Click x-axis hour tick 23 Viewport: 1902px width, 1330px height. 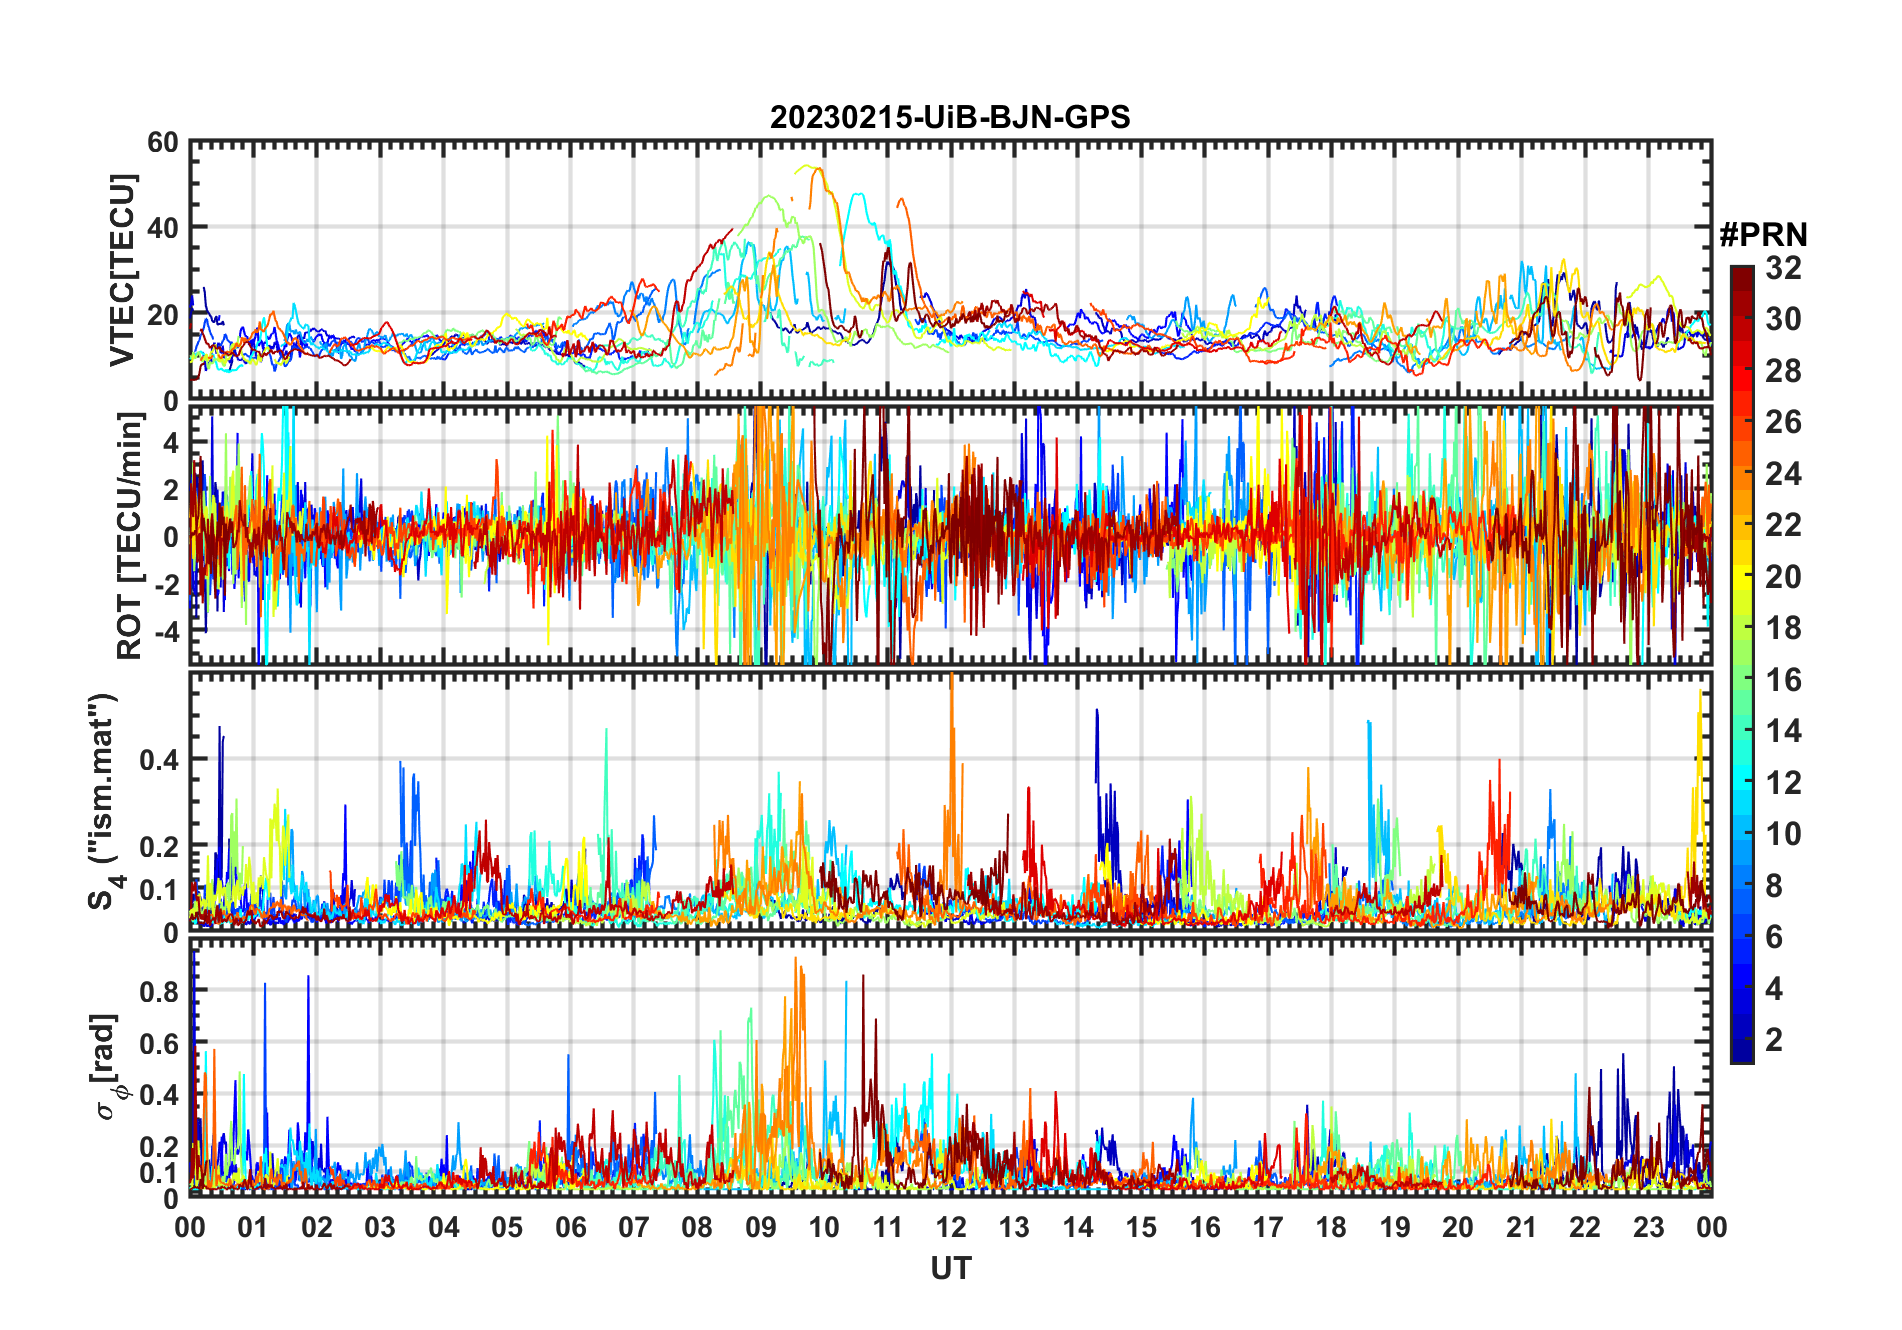[1648, 1227]
